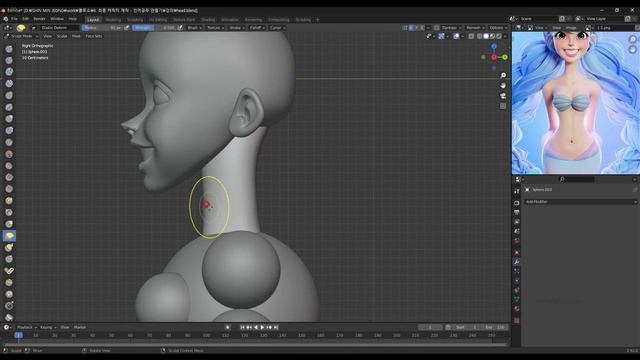Switch to wireframe viewport shading
Viewport: 640px width, 360px height.
pos(479,36)
